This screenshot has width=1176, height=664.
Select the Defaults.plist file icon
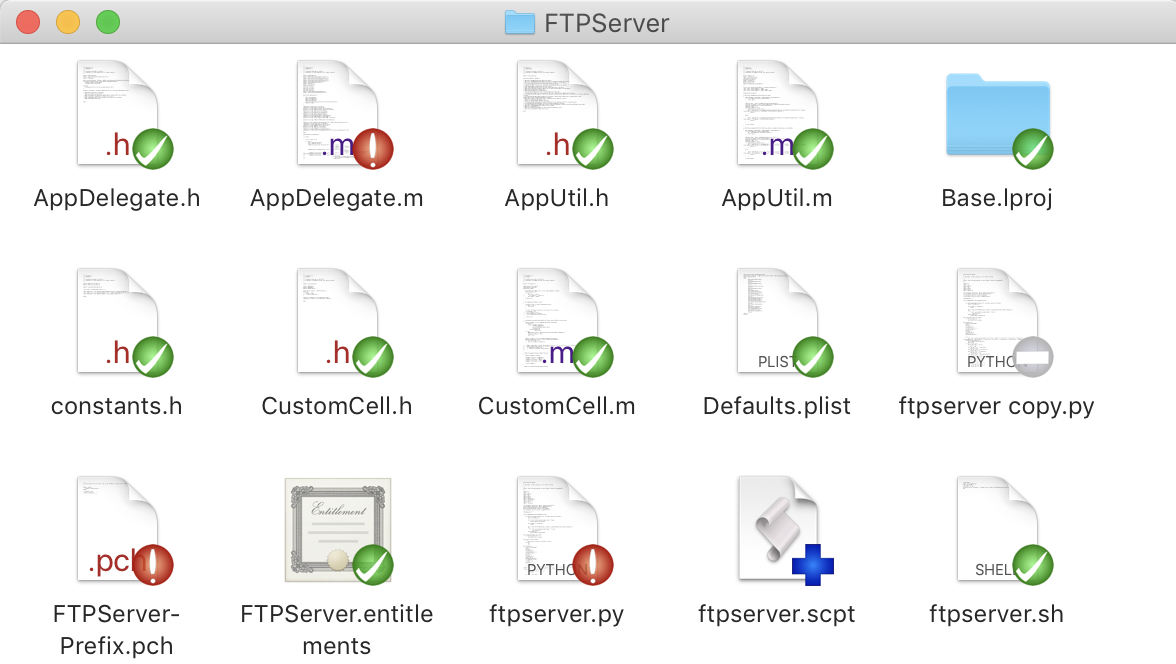777,321
